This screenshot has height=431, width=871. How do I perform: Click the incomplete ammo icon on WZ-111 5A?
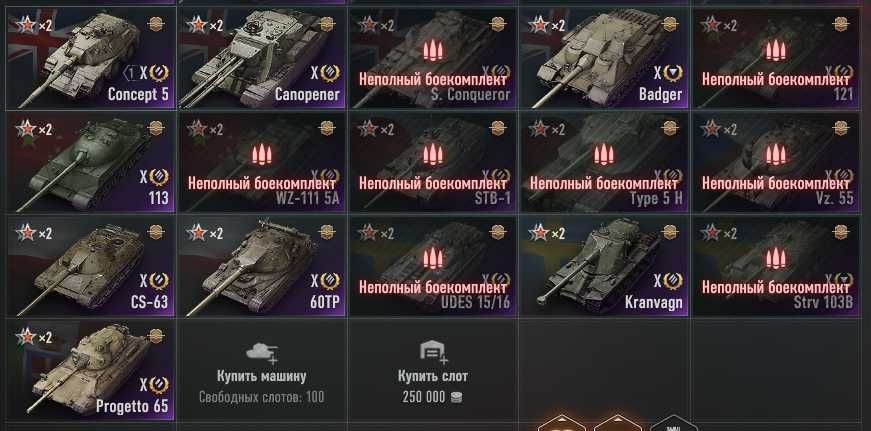tap(262, 155)
